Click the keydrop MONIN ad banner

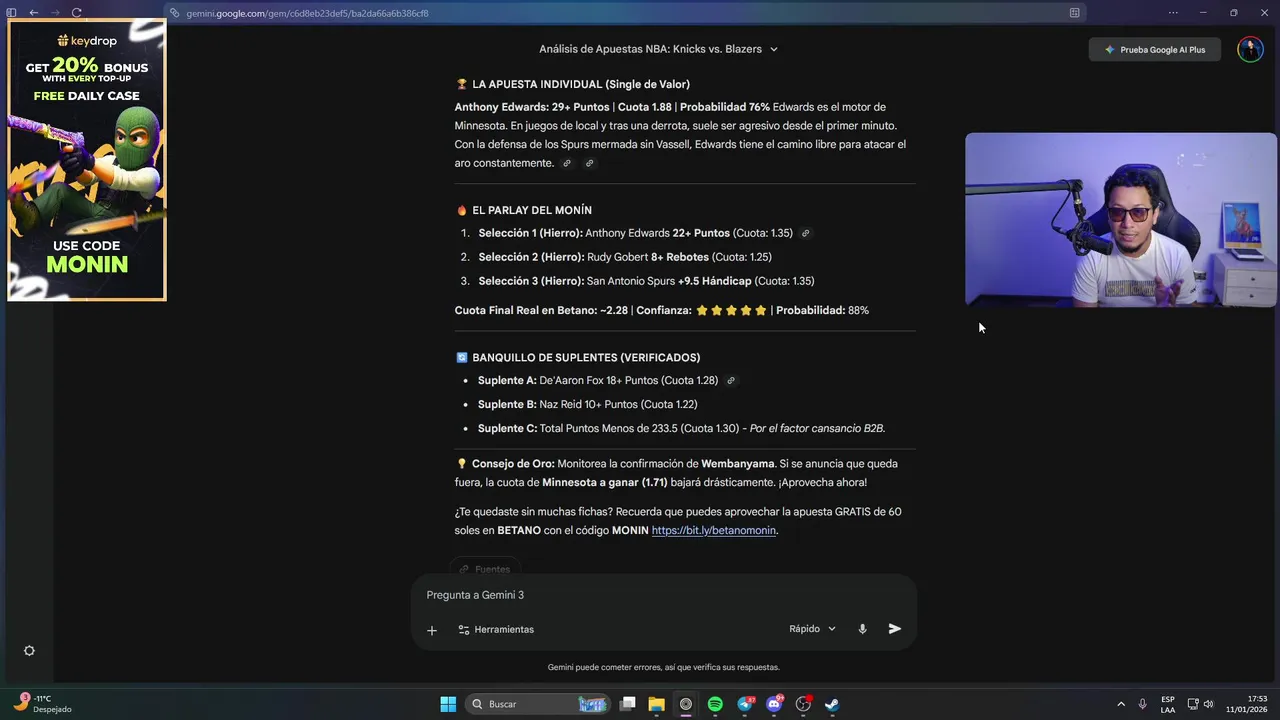pyautogui.click(x=87, y=160)
